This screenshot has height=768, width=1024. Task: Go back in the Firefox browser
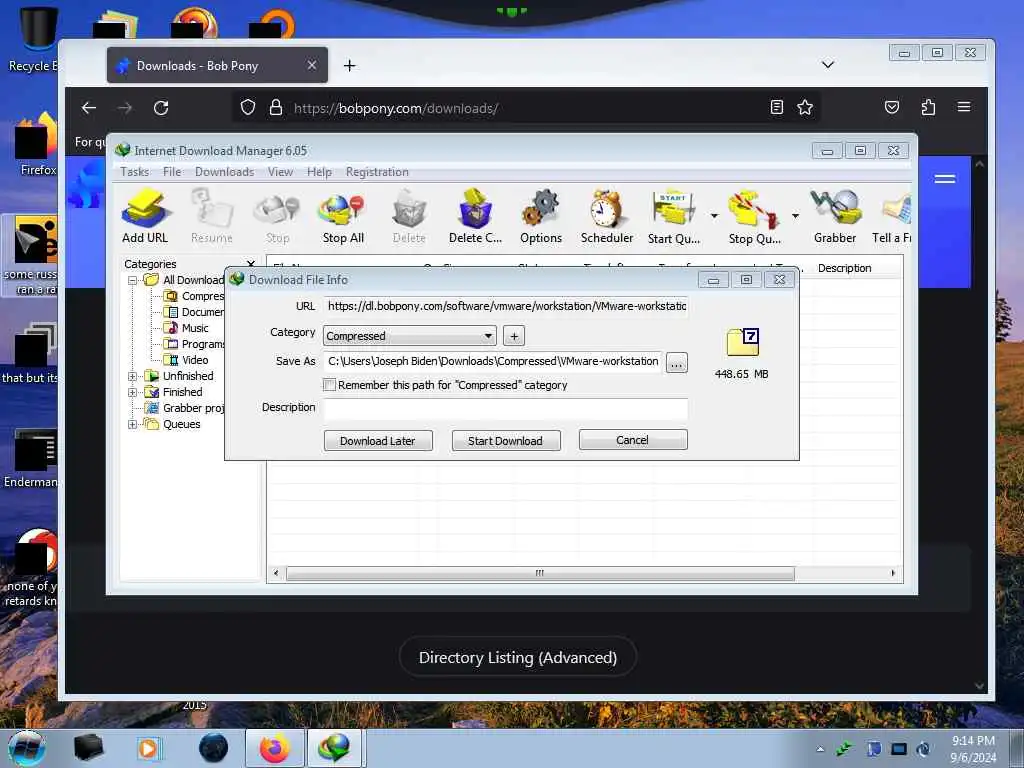(89, 108)
